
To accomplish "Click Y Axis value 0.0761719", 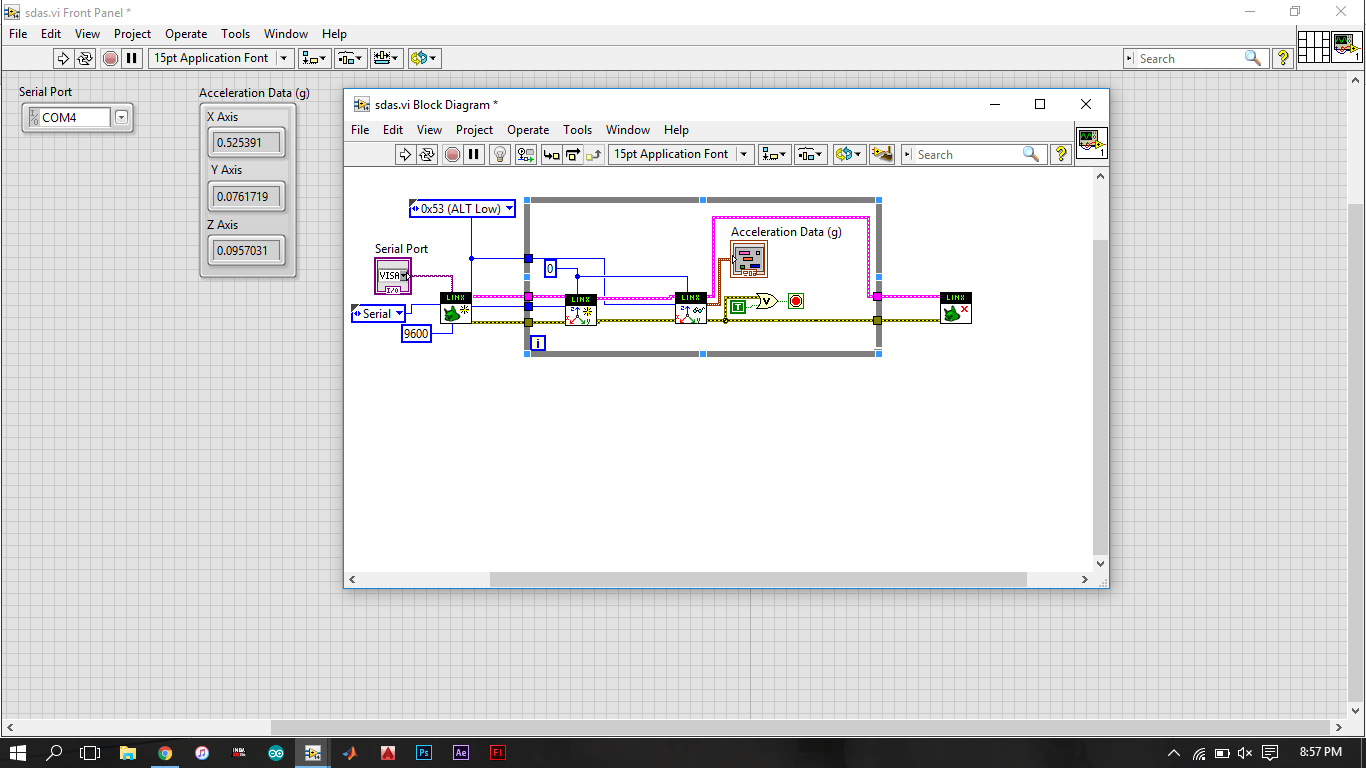I will pyautogui.click(x=245, y=196).
